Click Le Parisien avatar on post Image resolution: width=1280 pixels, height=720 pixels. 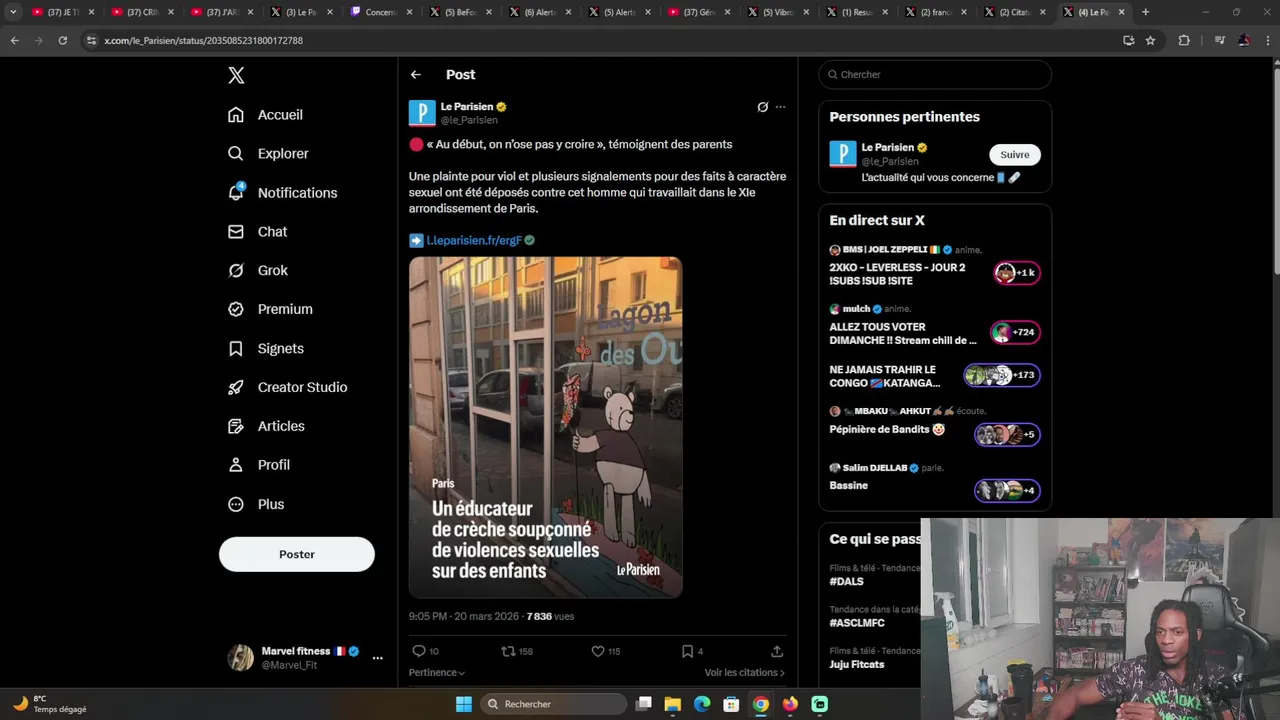tap(422, 113)
